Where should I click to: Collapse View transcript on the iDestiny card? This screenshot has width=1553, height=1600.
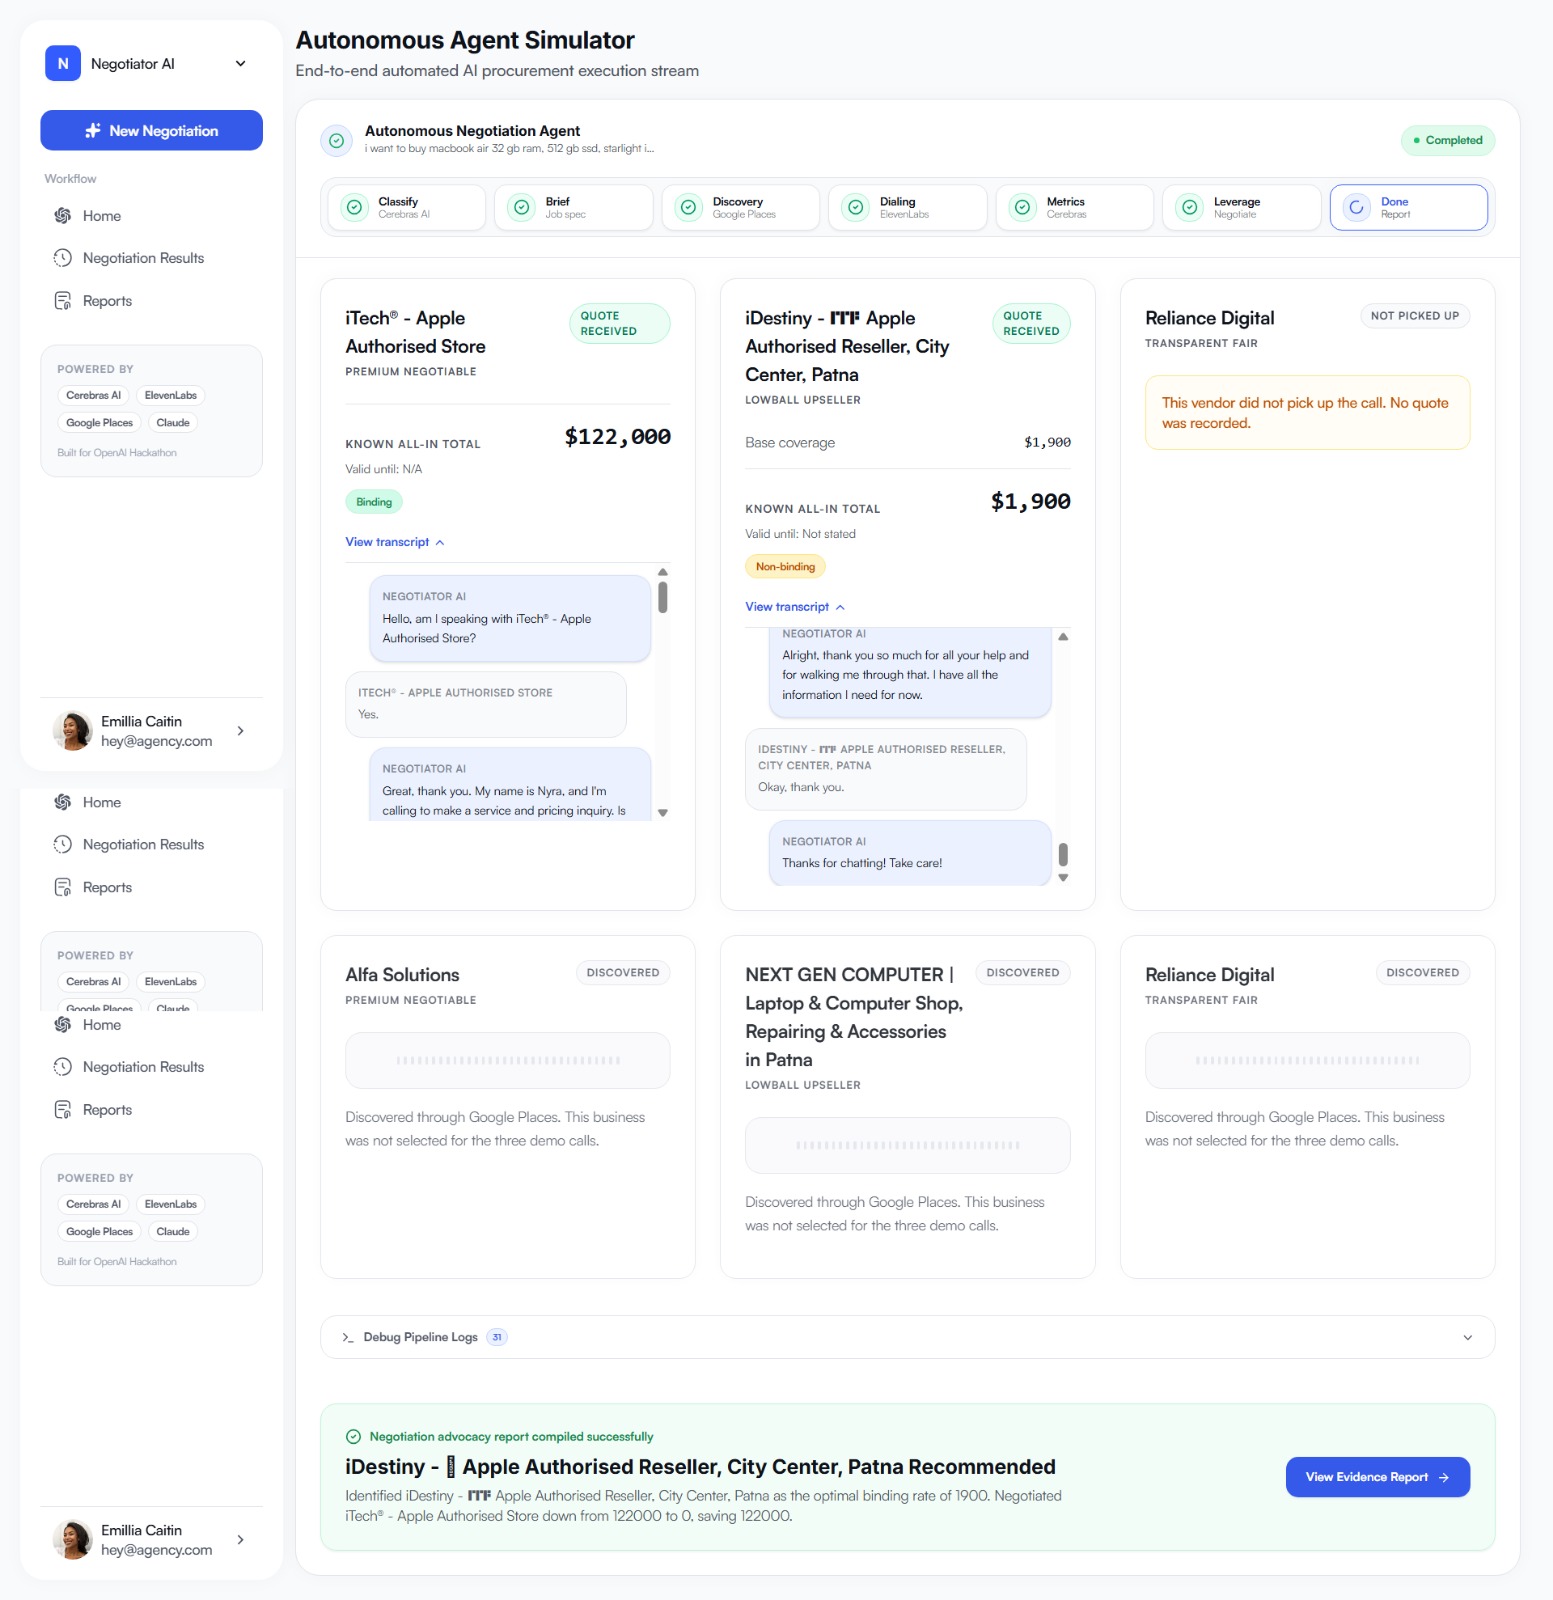(795, 607)
